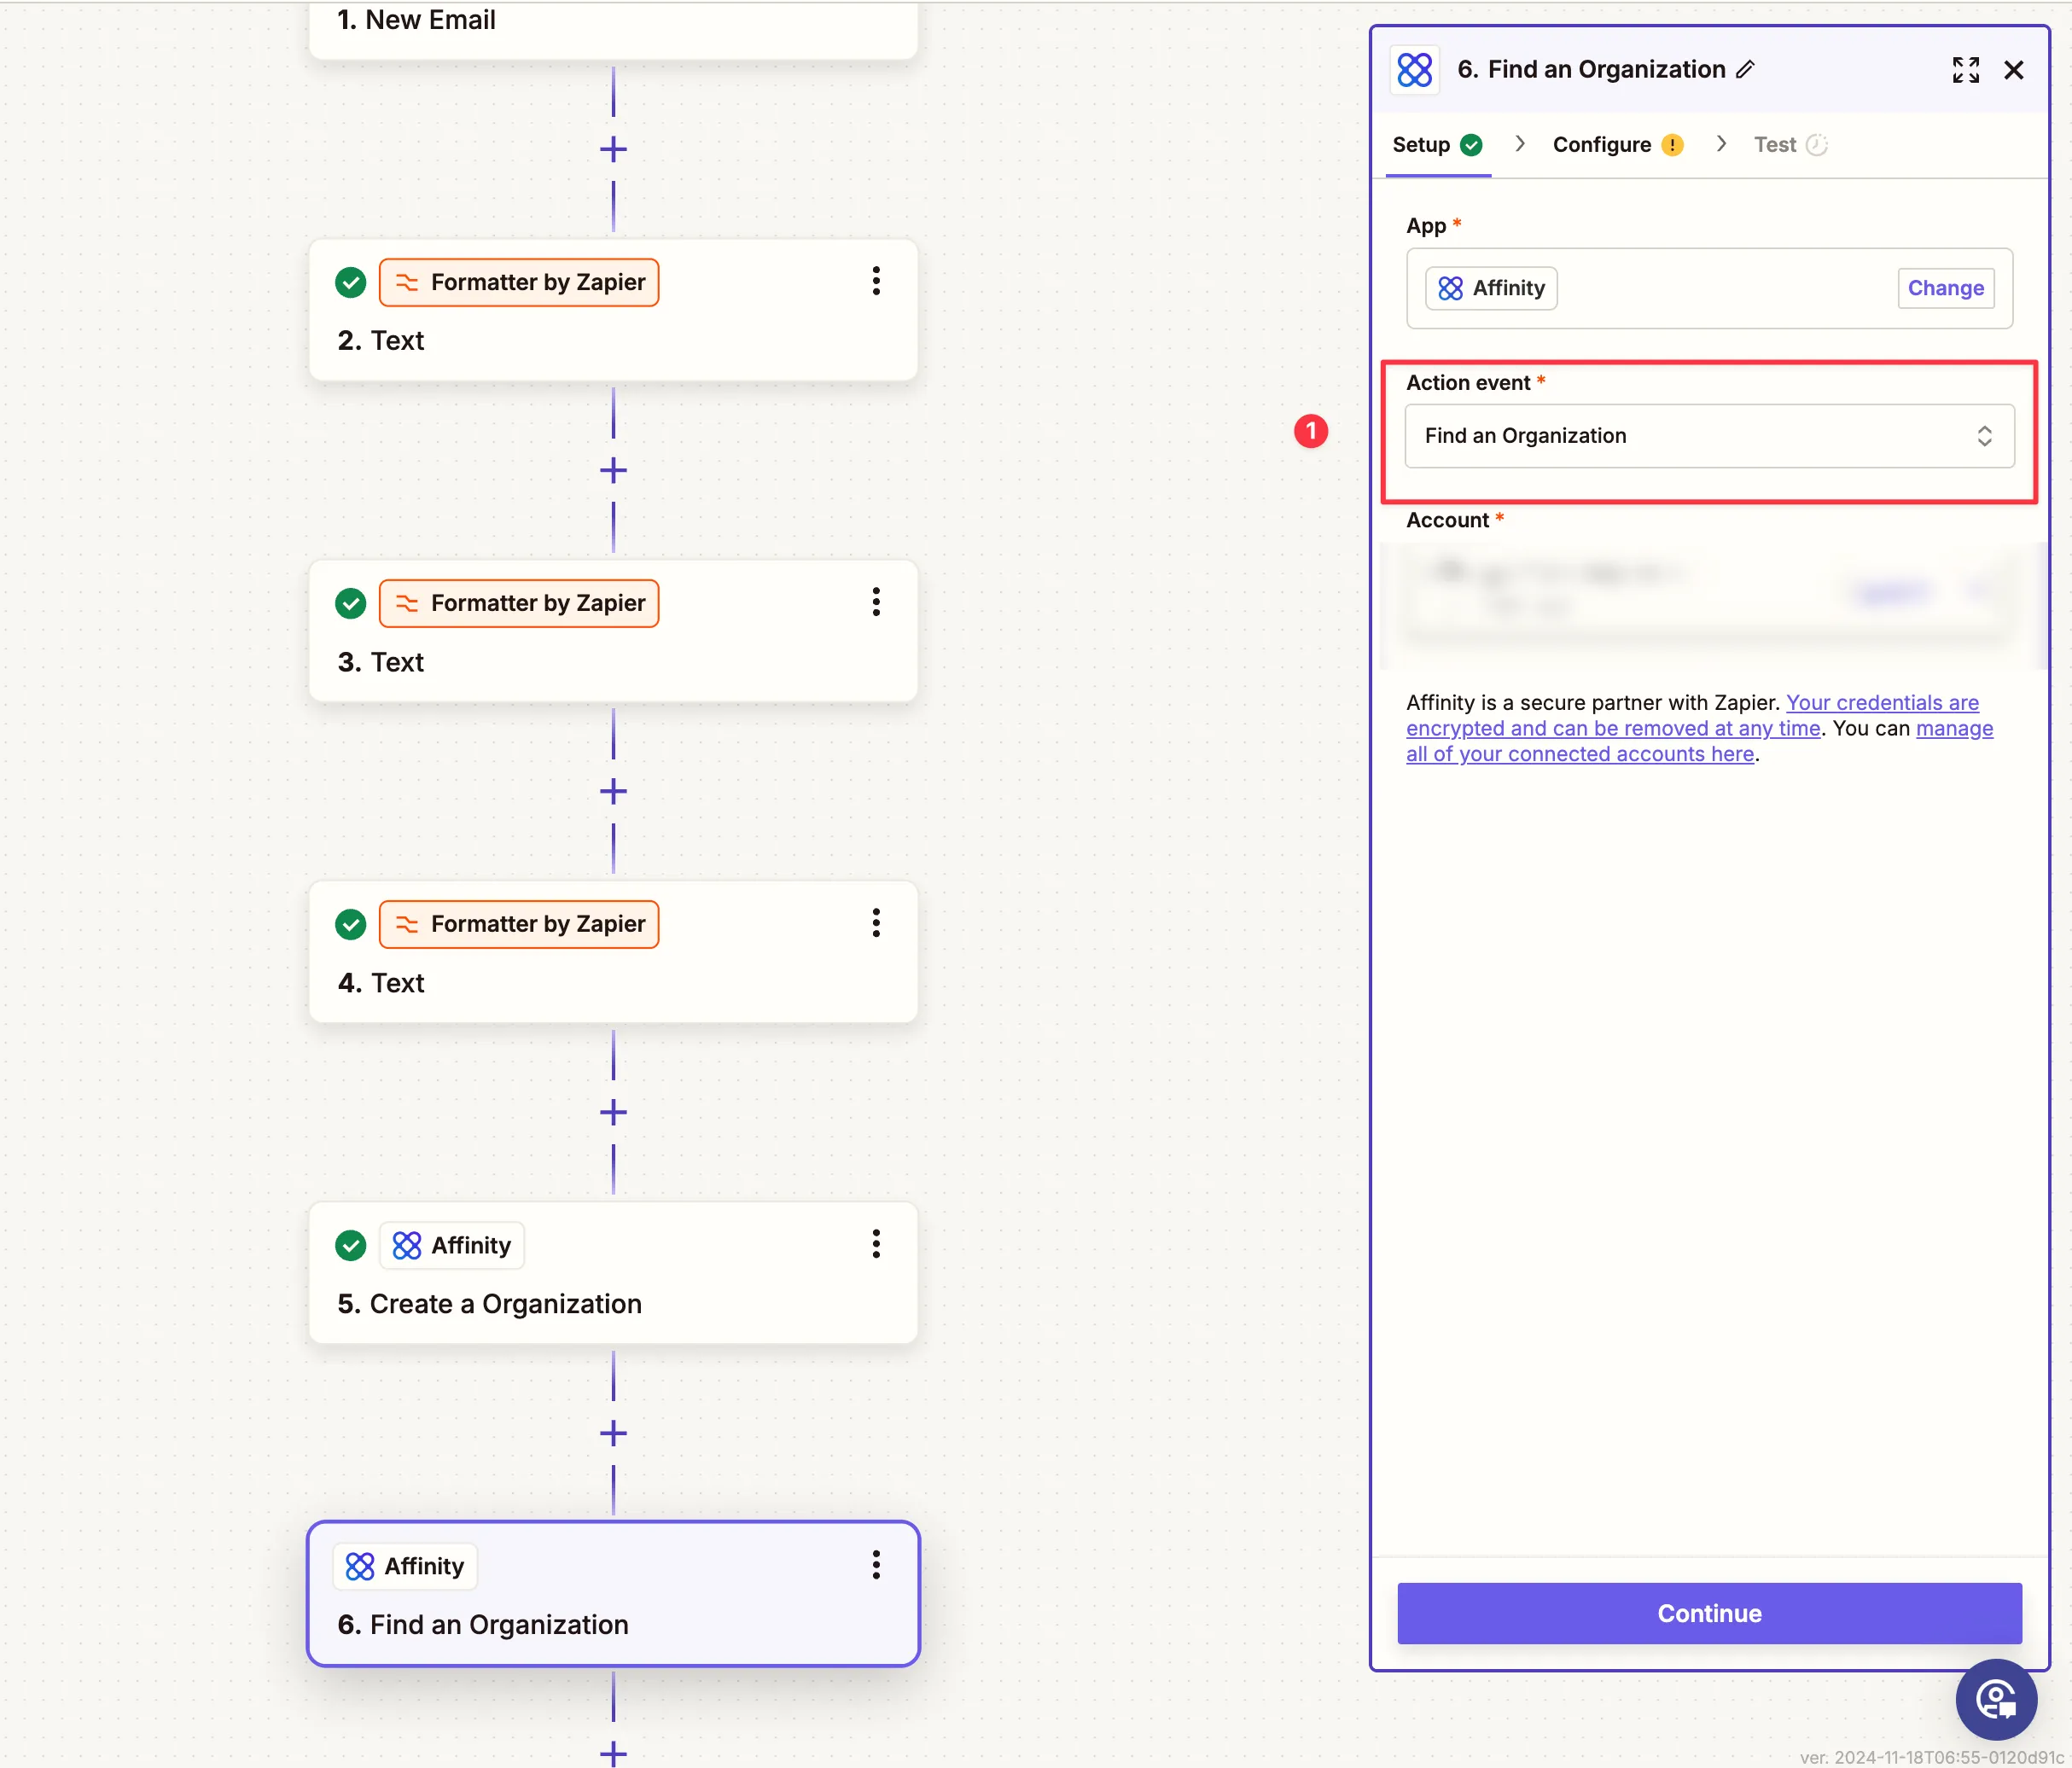Switch to the Test tab

point(1790,145)
